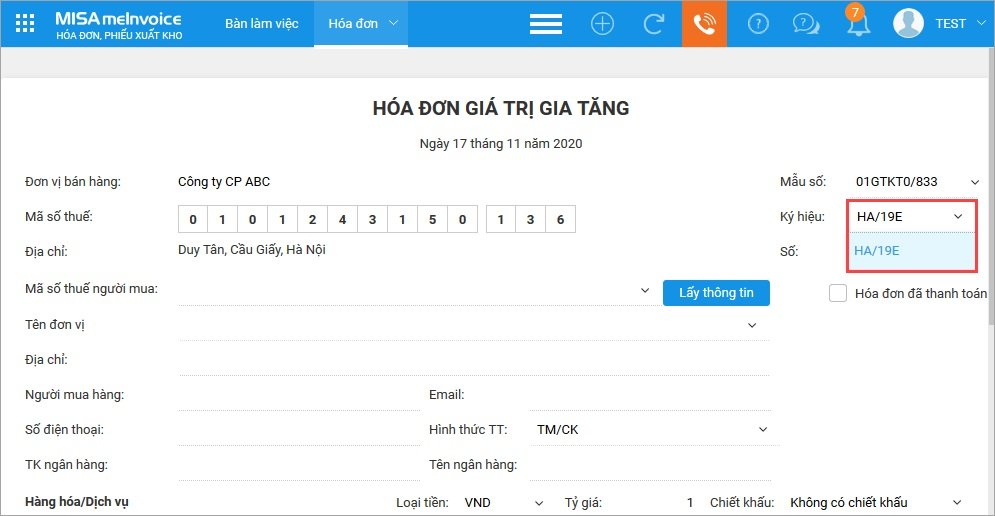Switch to Bàn làm việc tab
The image size is (995, 516).
[x=261, y=23]
